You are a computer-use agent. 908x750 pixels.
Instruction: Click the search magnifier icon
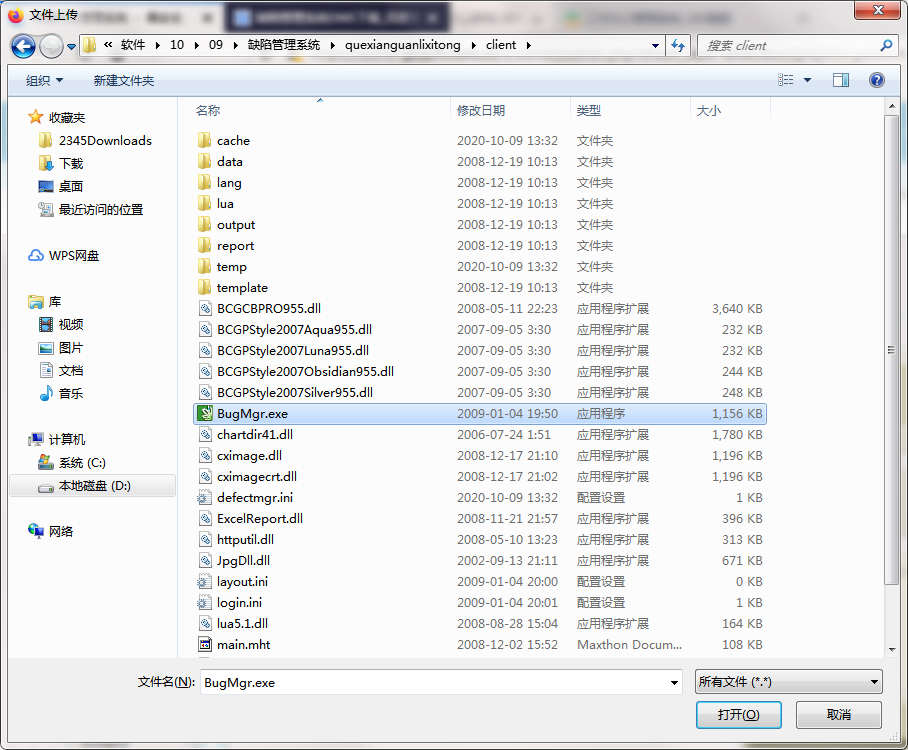click(x=885, y=46)
